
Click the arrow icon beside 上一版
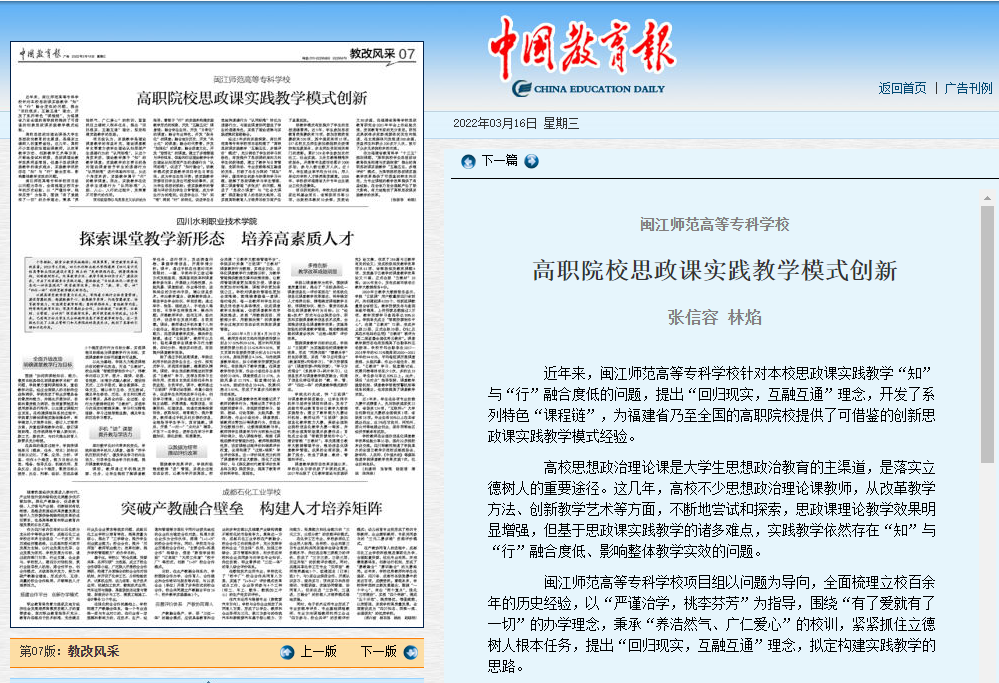coord(287,652)
